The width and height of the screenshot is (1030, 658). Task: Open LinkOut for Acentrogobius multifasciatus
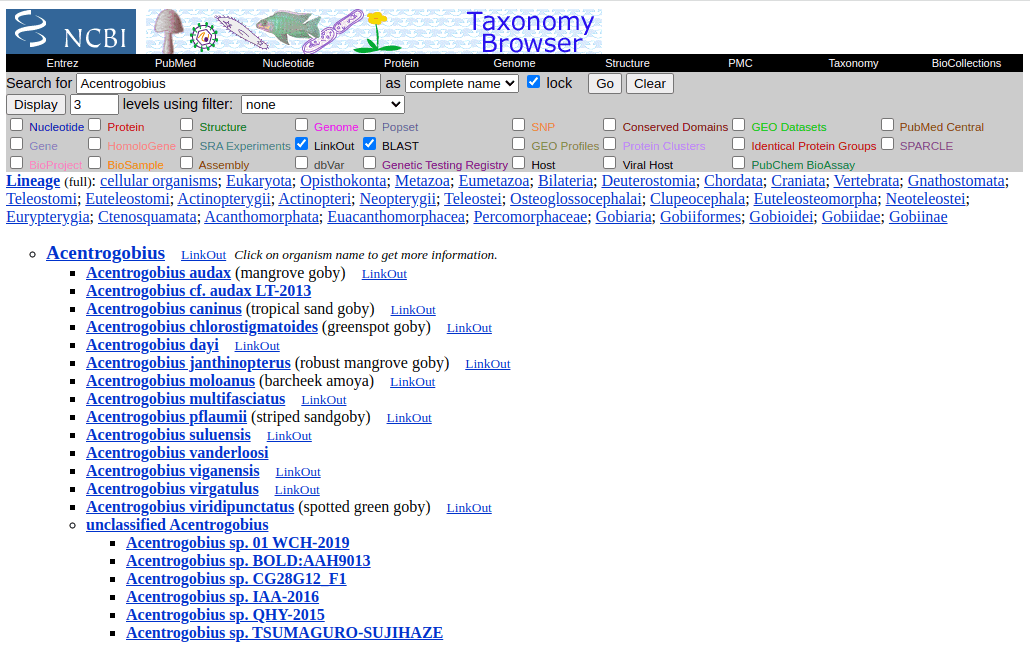[x=324, y=400]
